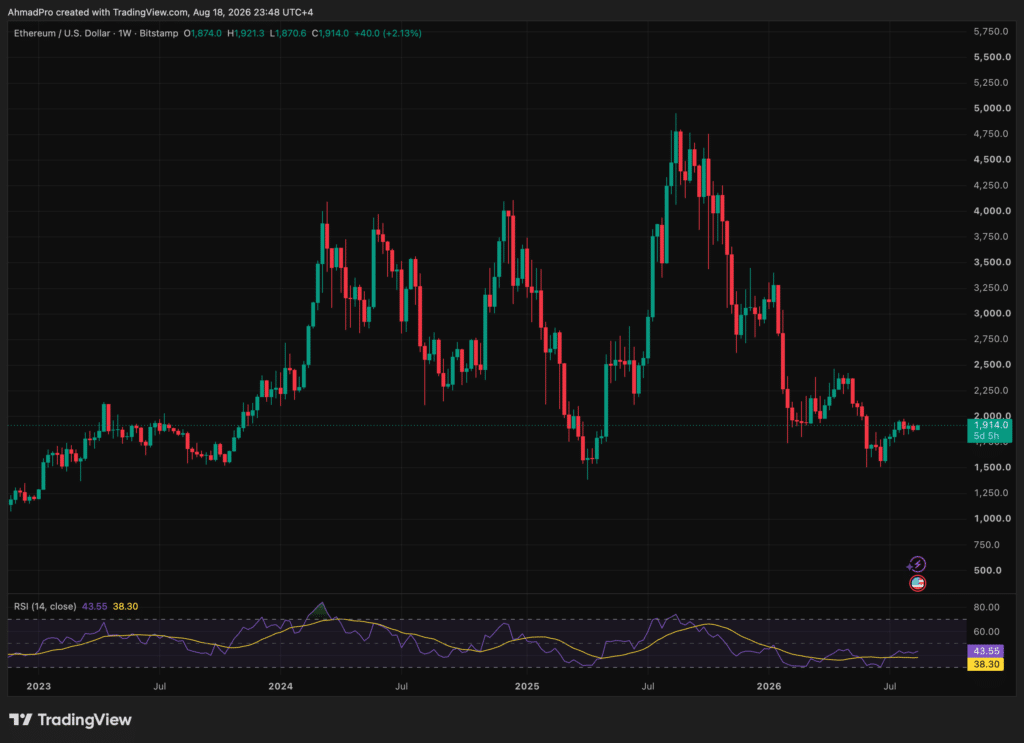The image size is (1024, 743).
Task: Click the TradingView logo at bottom left
Action: pyautogui.click(x=71, y=719)
